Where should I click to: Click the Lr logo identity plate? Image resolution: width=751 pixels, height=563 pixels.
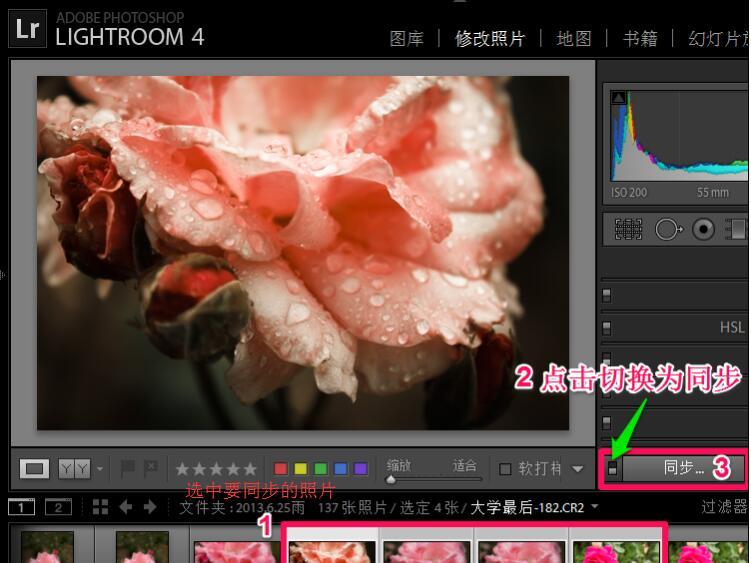click(27, 30)
